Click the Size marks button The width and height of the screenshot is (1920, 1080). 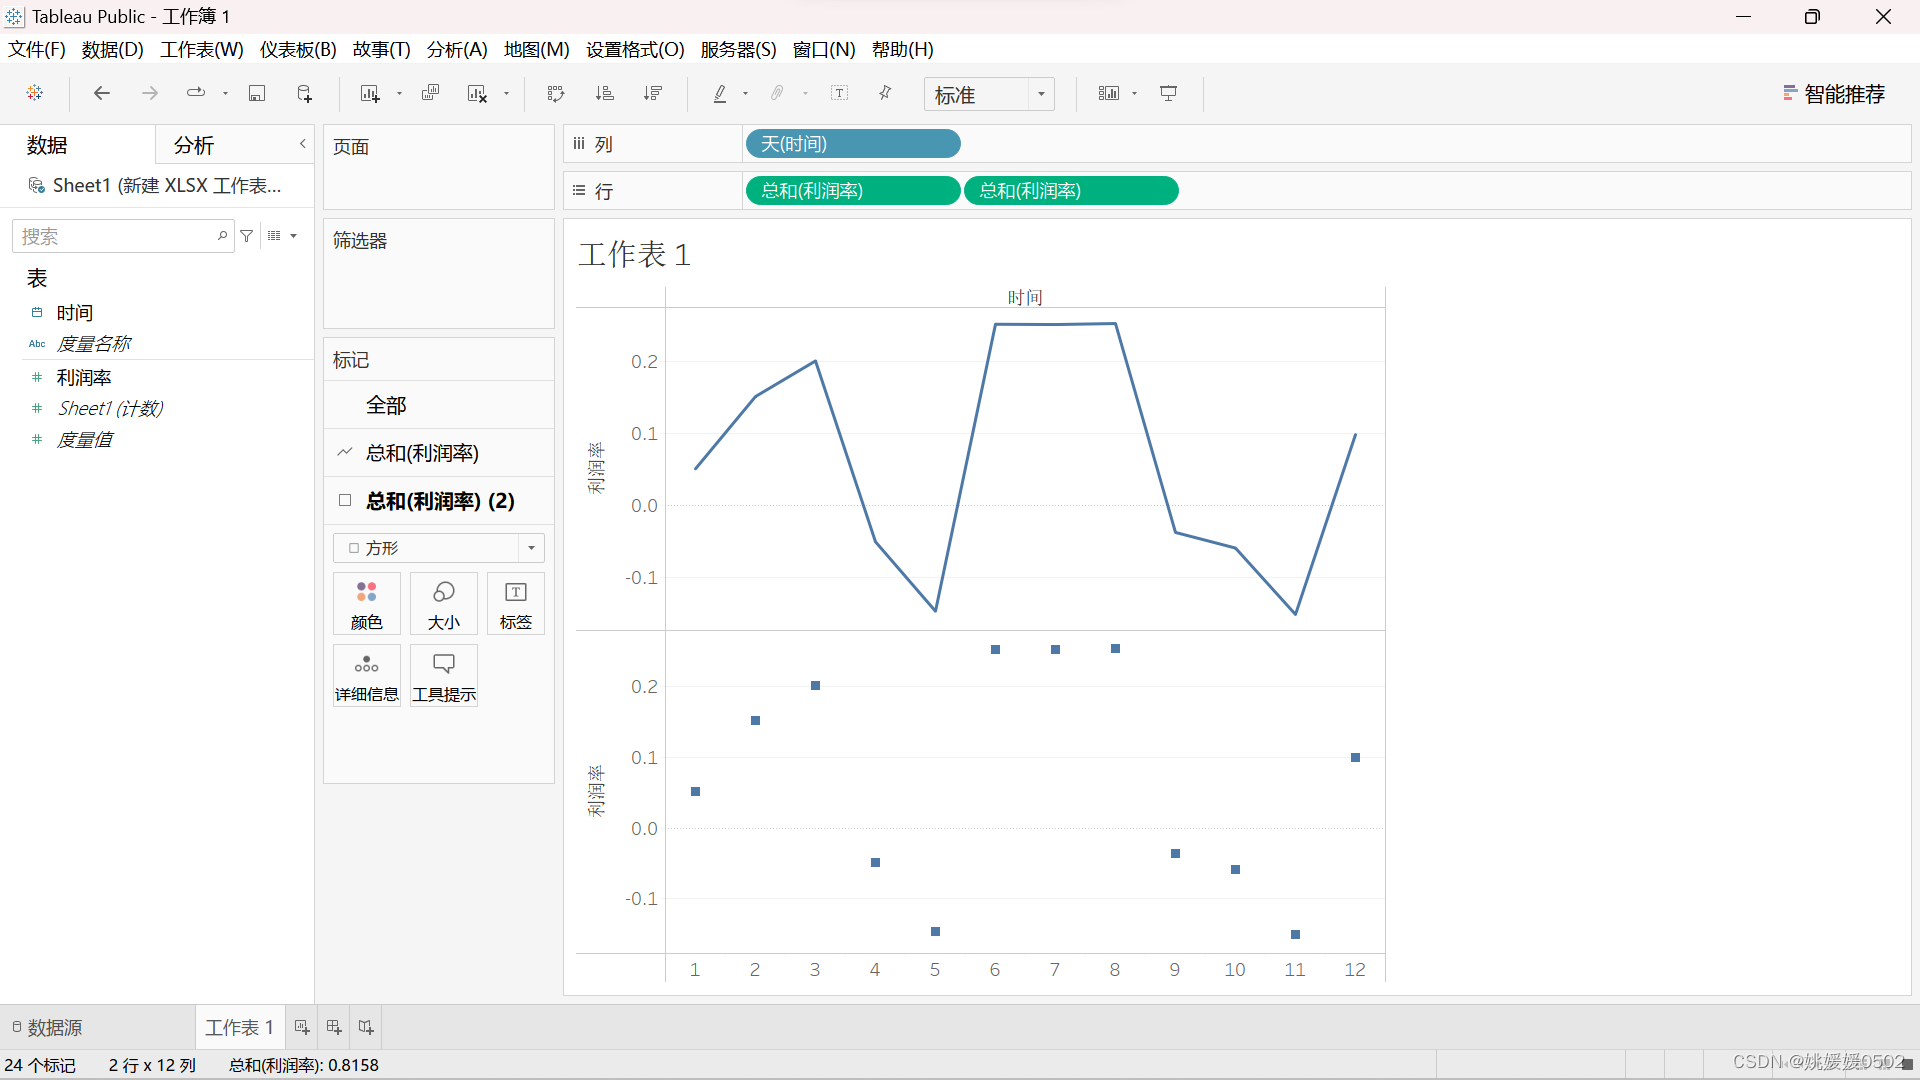[x=443, y=603]
